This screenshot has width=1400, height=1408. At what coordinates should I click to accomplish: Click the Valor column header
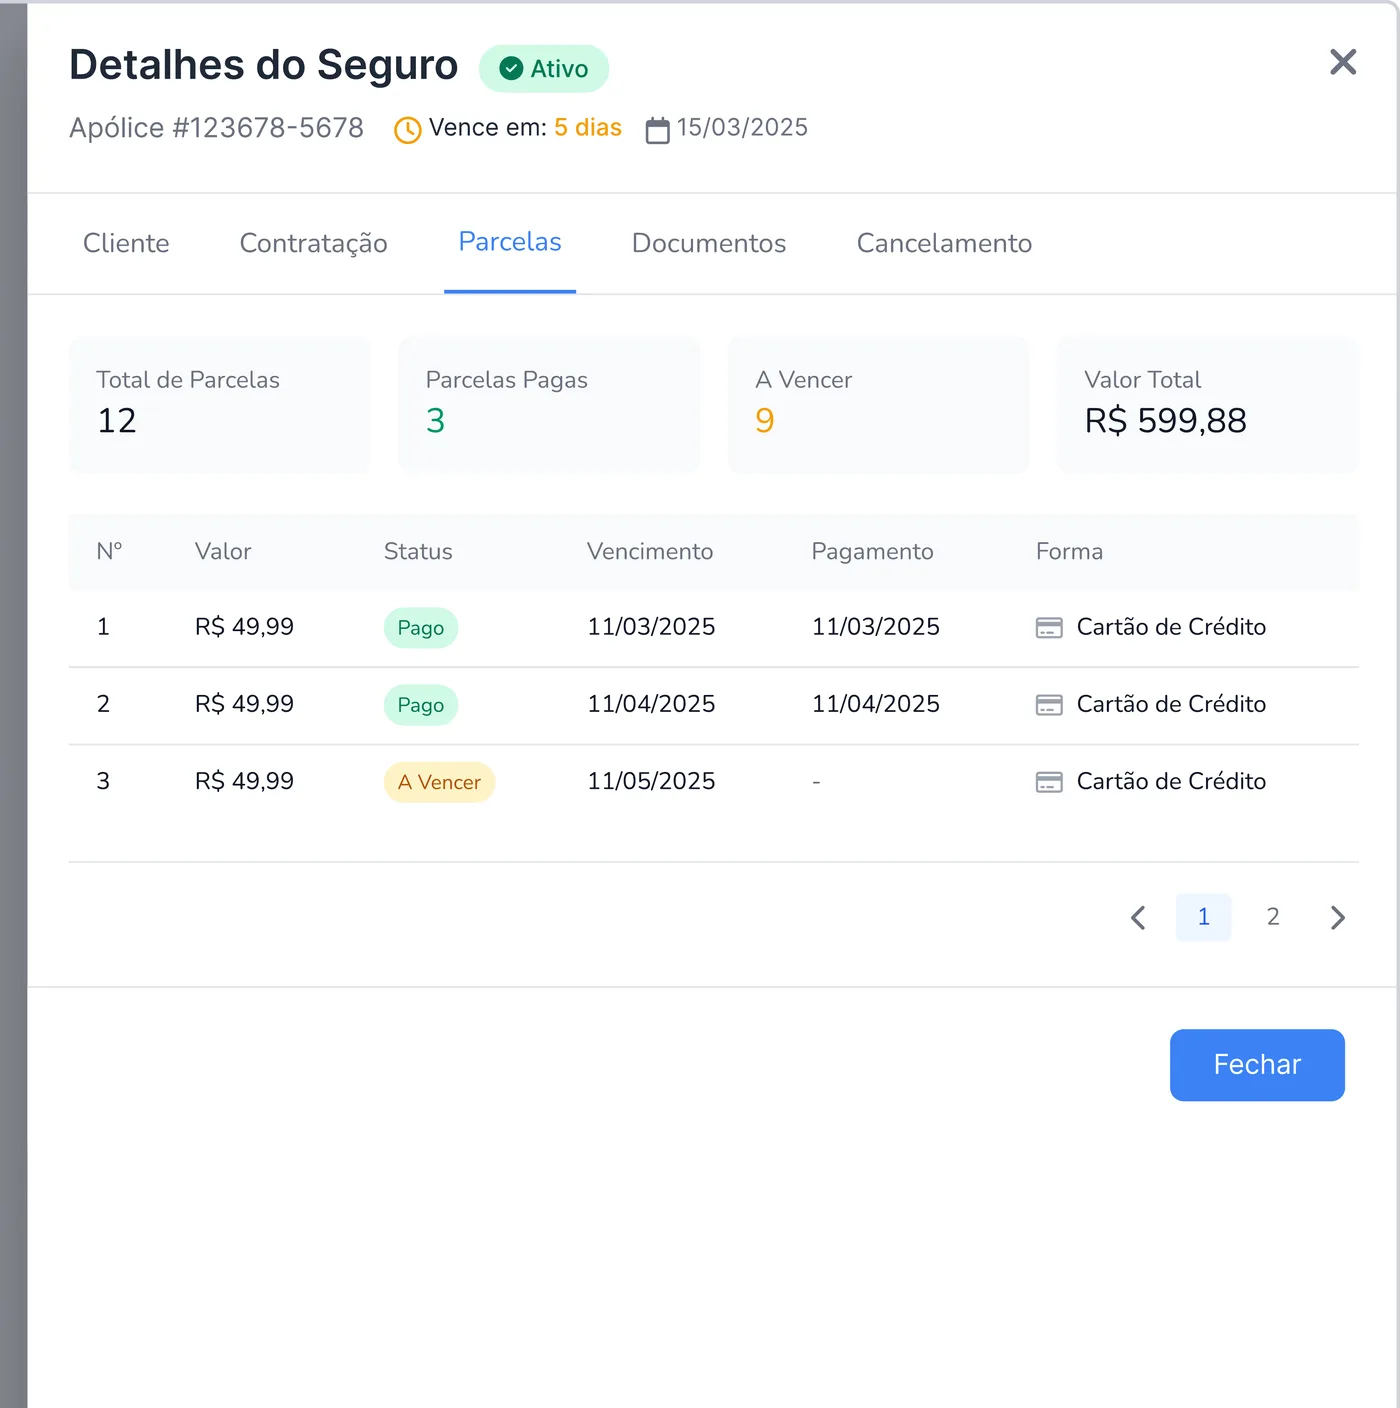223,552
